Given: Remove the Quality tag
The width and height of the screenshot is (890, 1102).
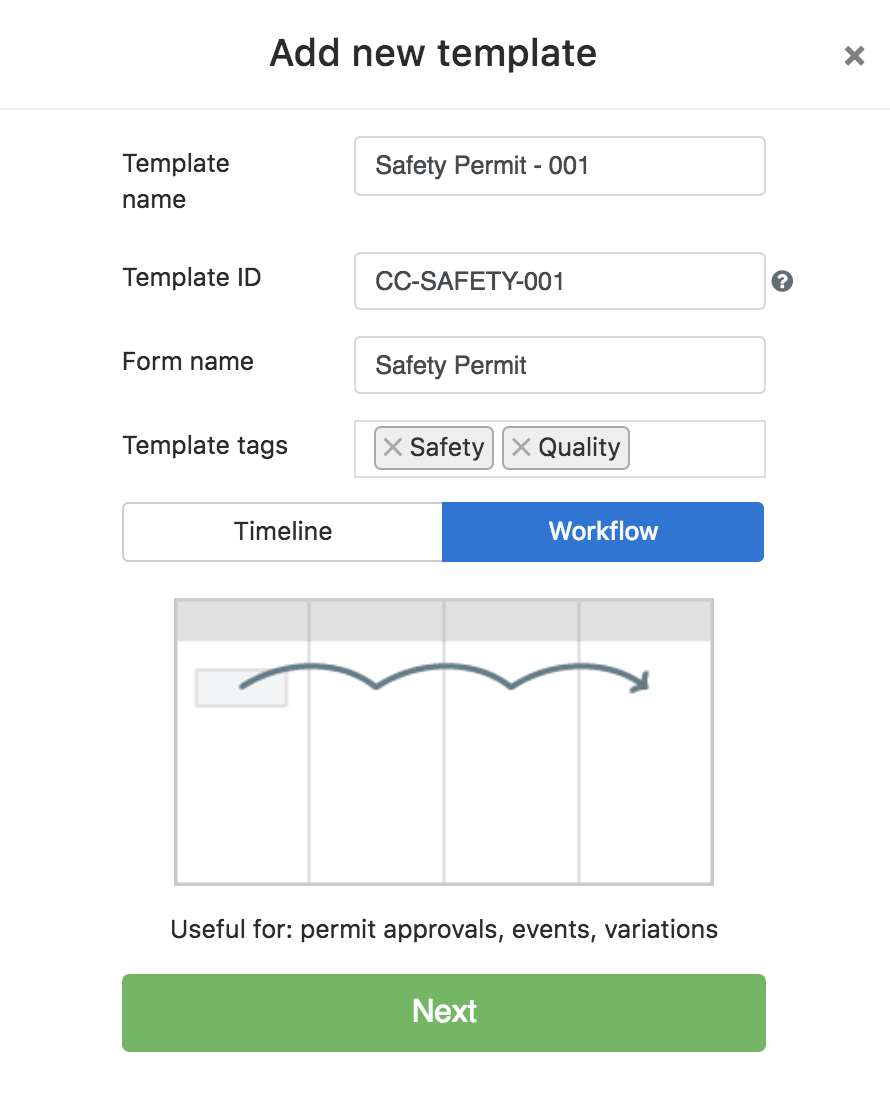Looking at the screenshot, I should tap(521, 447).
